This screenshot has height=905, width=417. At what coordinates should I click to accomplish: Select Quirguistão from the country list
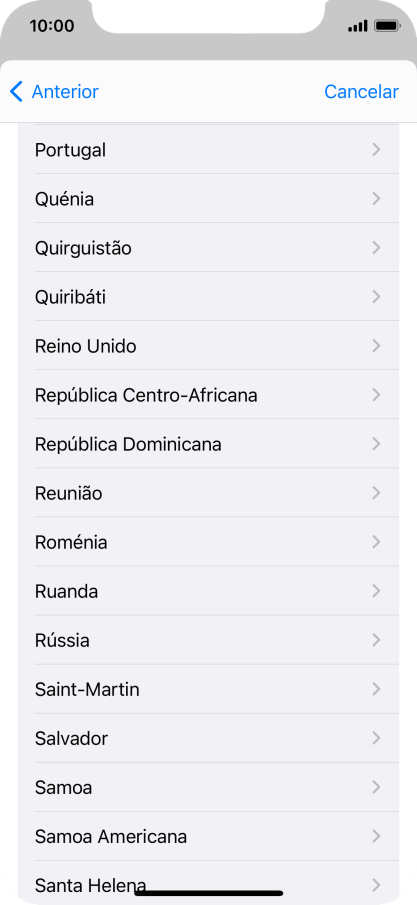pyautogui.click(x=208, y=248)
